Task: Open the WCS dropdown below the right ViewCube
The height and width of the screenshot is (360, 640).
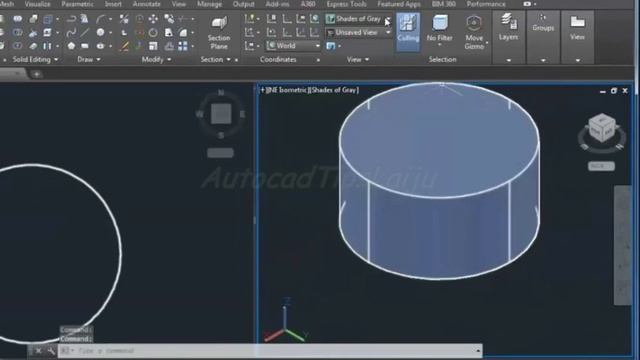Action: [601, 166]
